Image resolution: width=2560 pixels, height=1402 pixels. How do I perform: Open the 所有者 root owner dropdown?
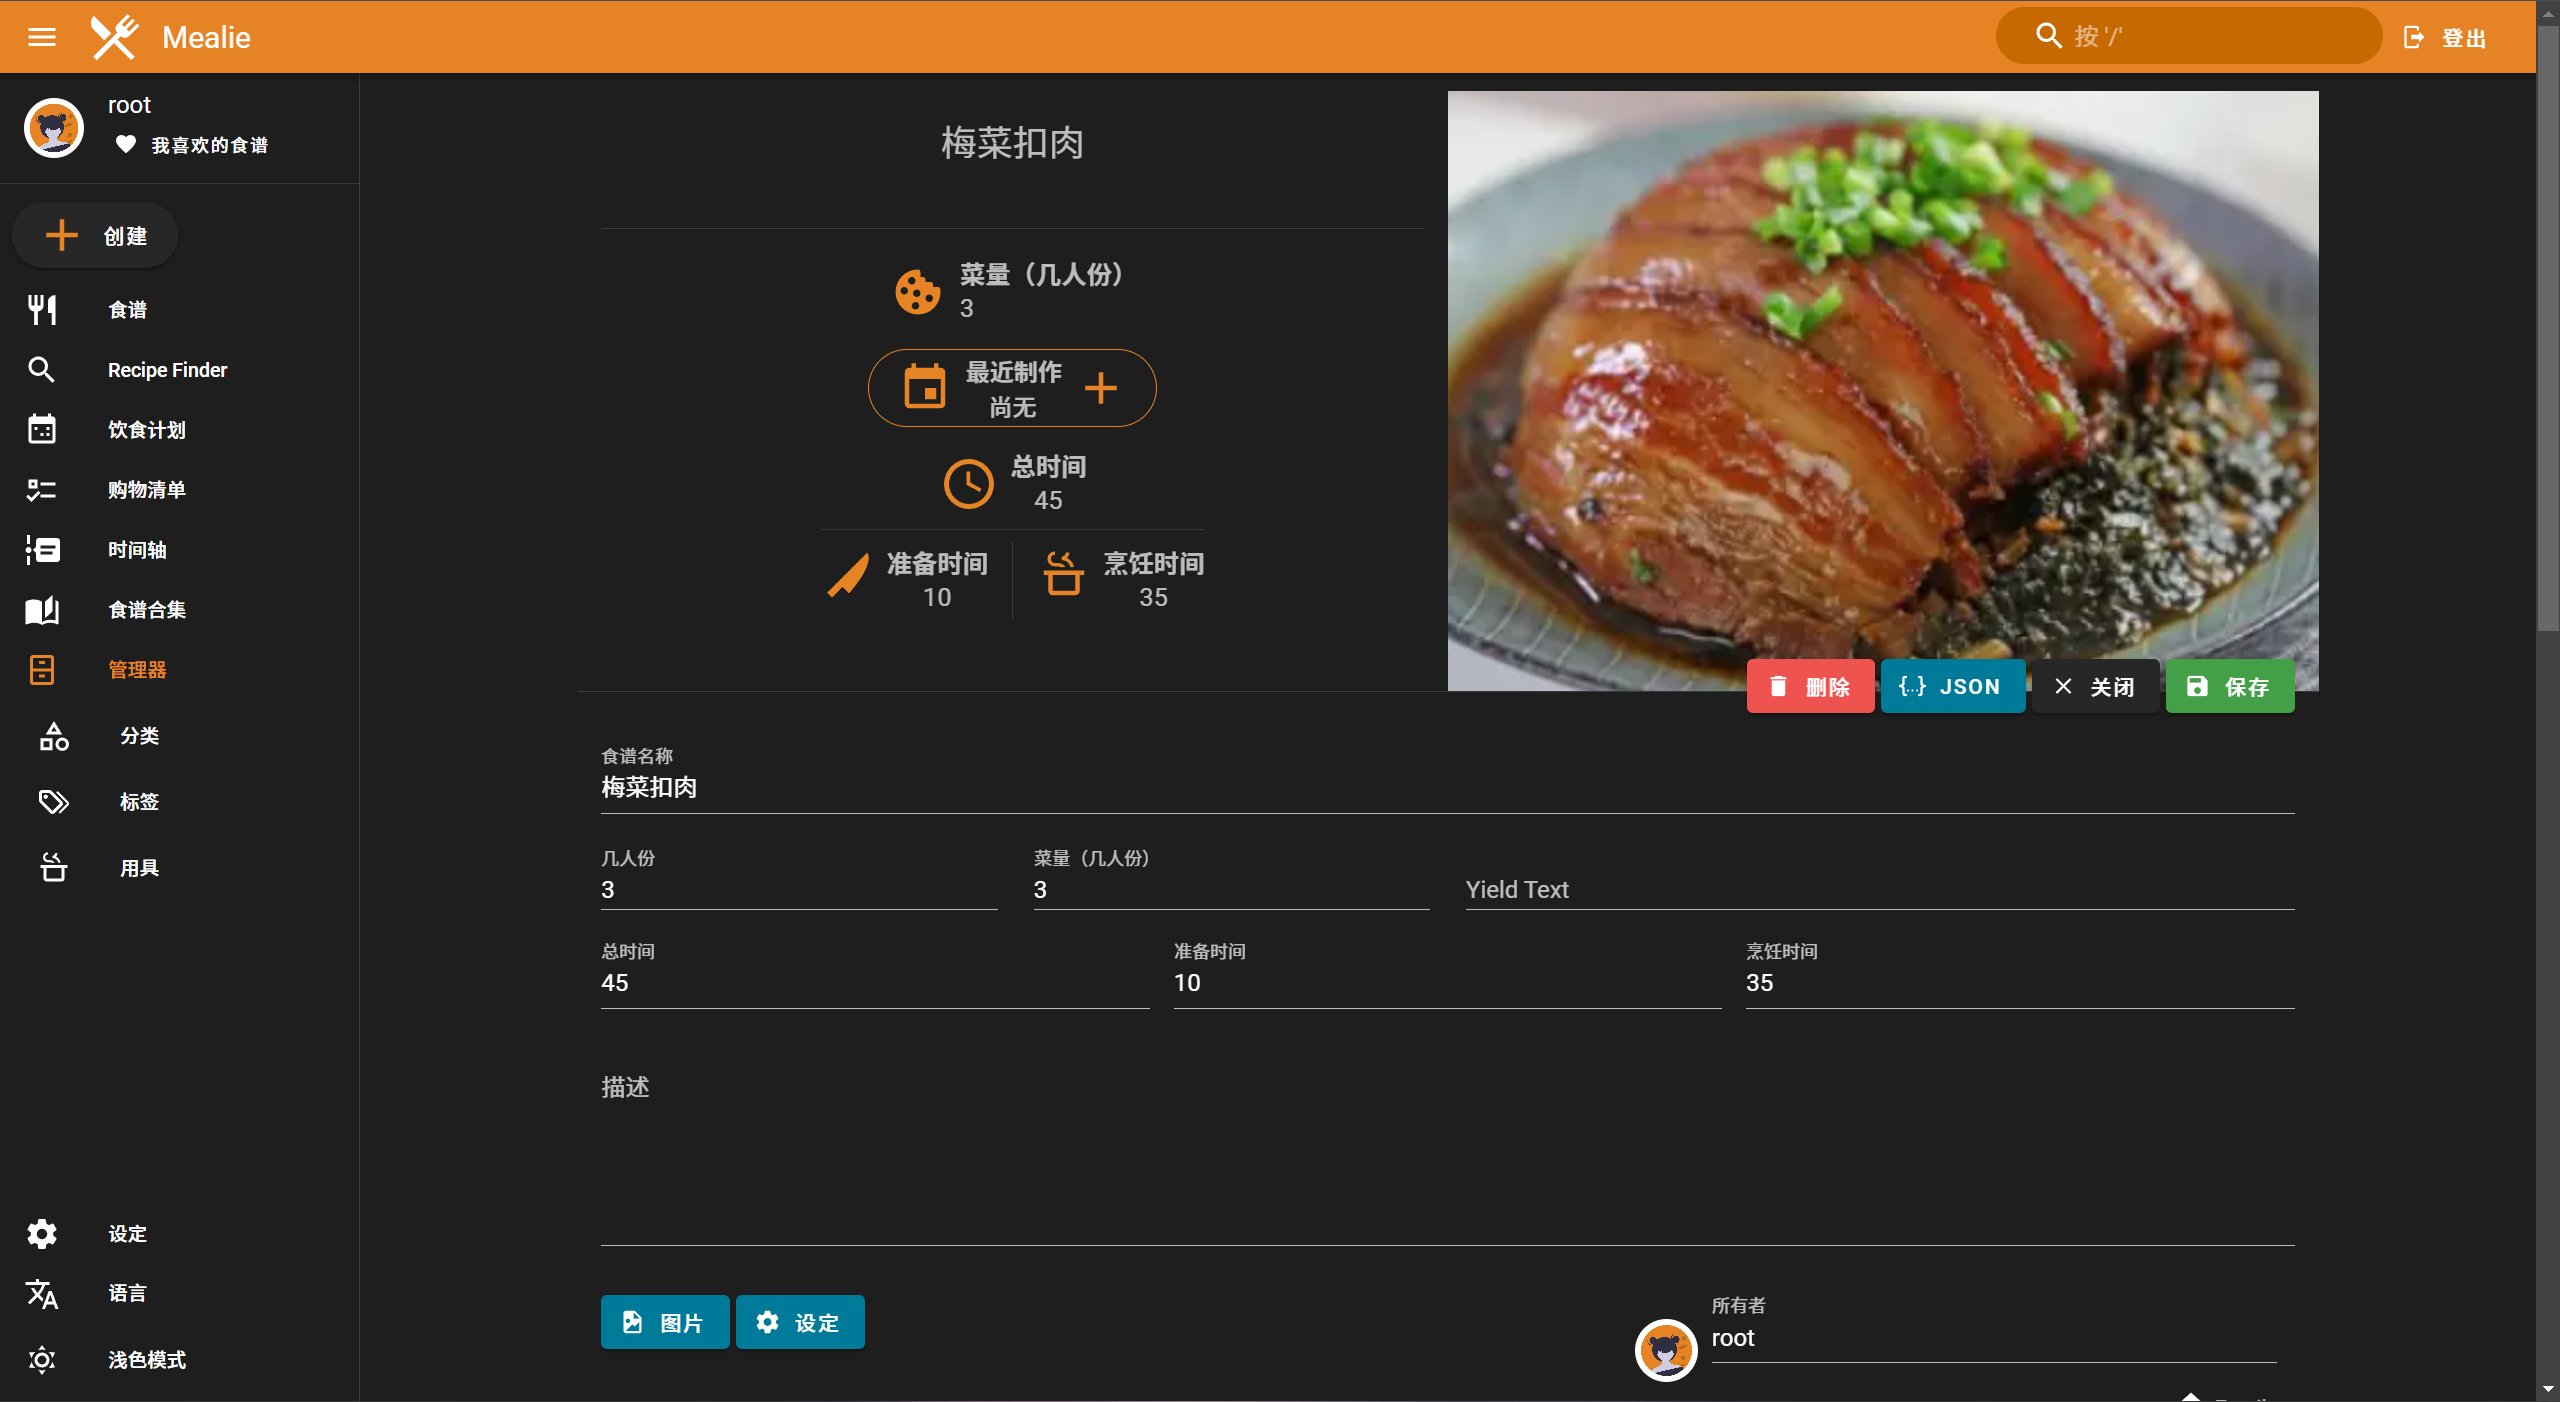coord(1990,1338)
